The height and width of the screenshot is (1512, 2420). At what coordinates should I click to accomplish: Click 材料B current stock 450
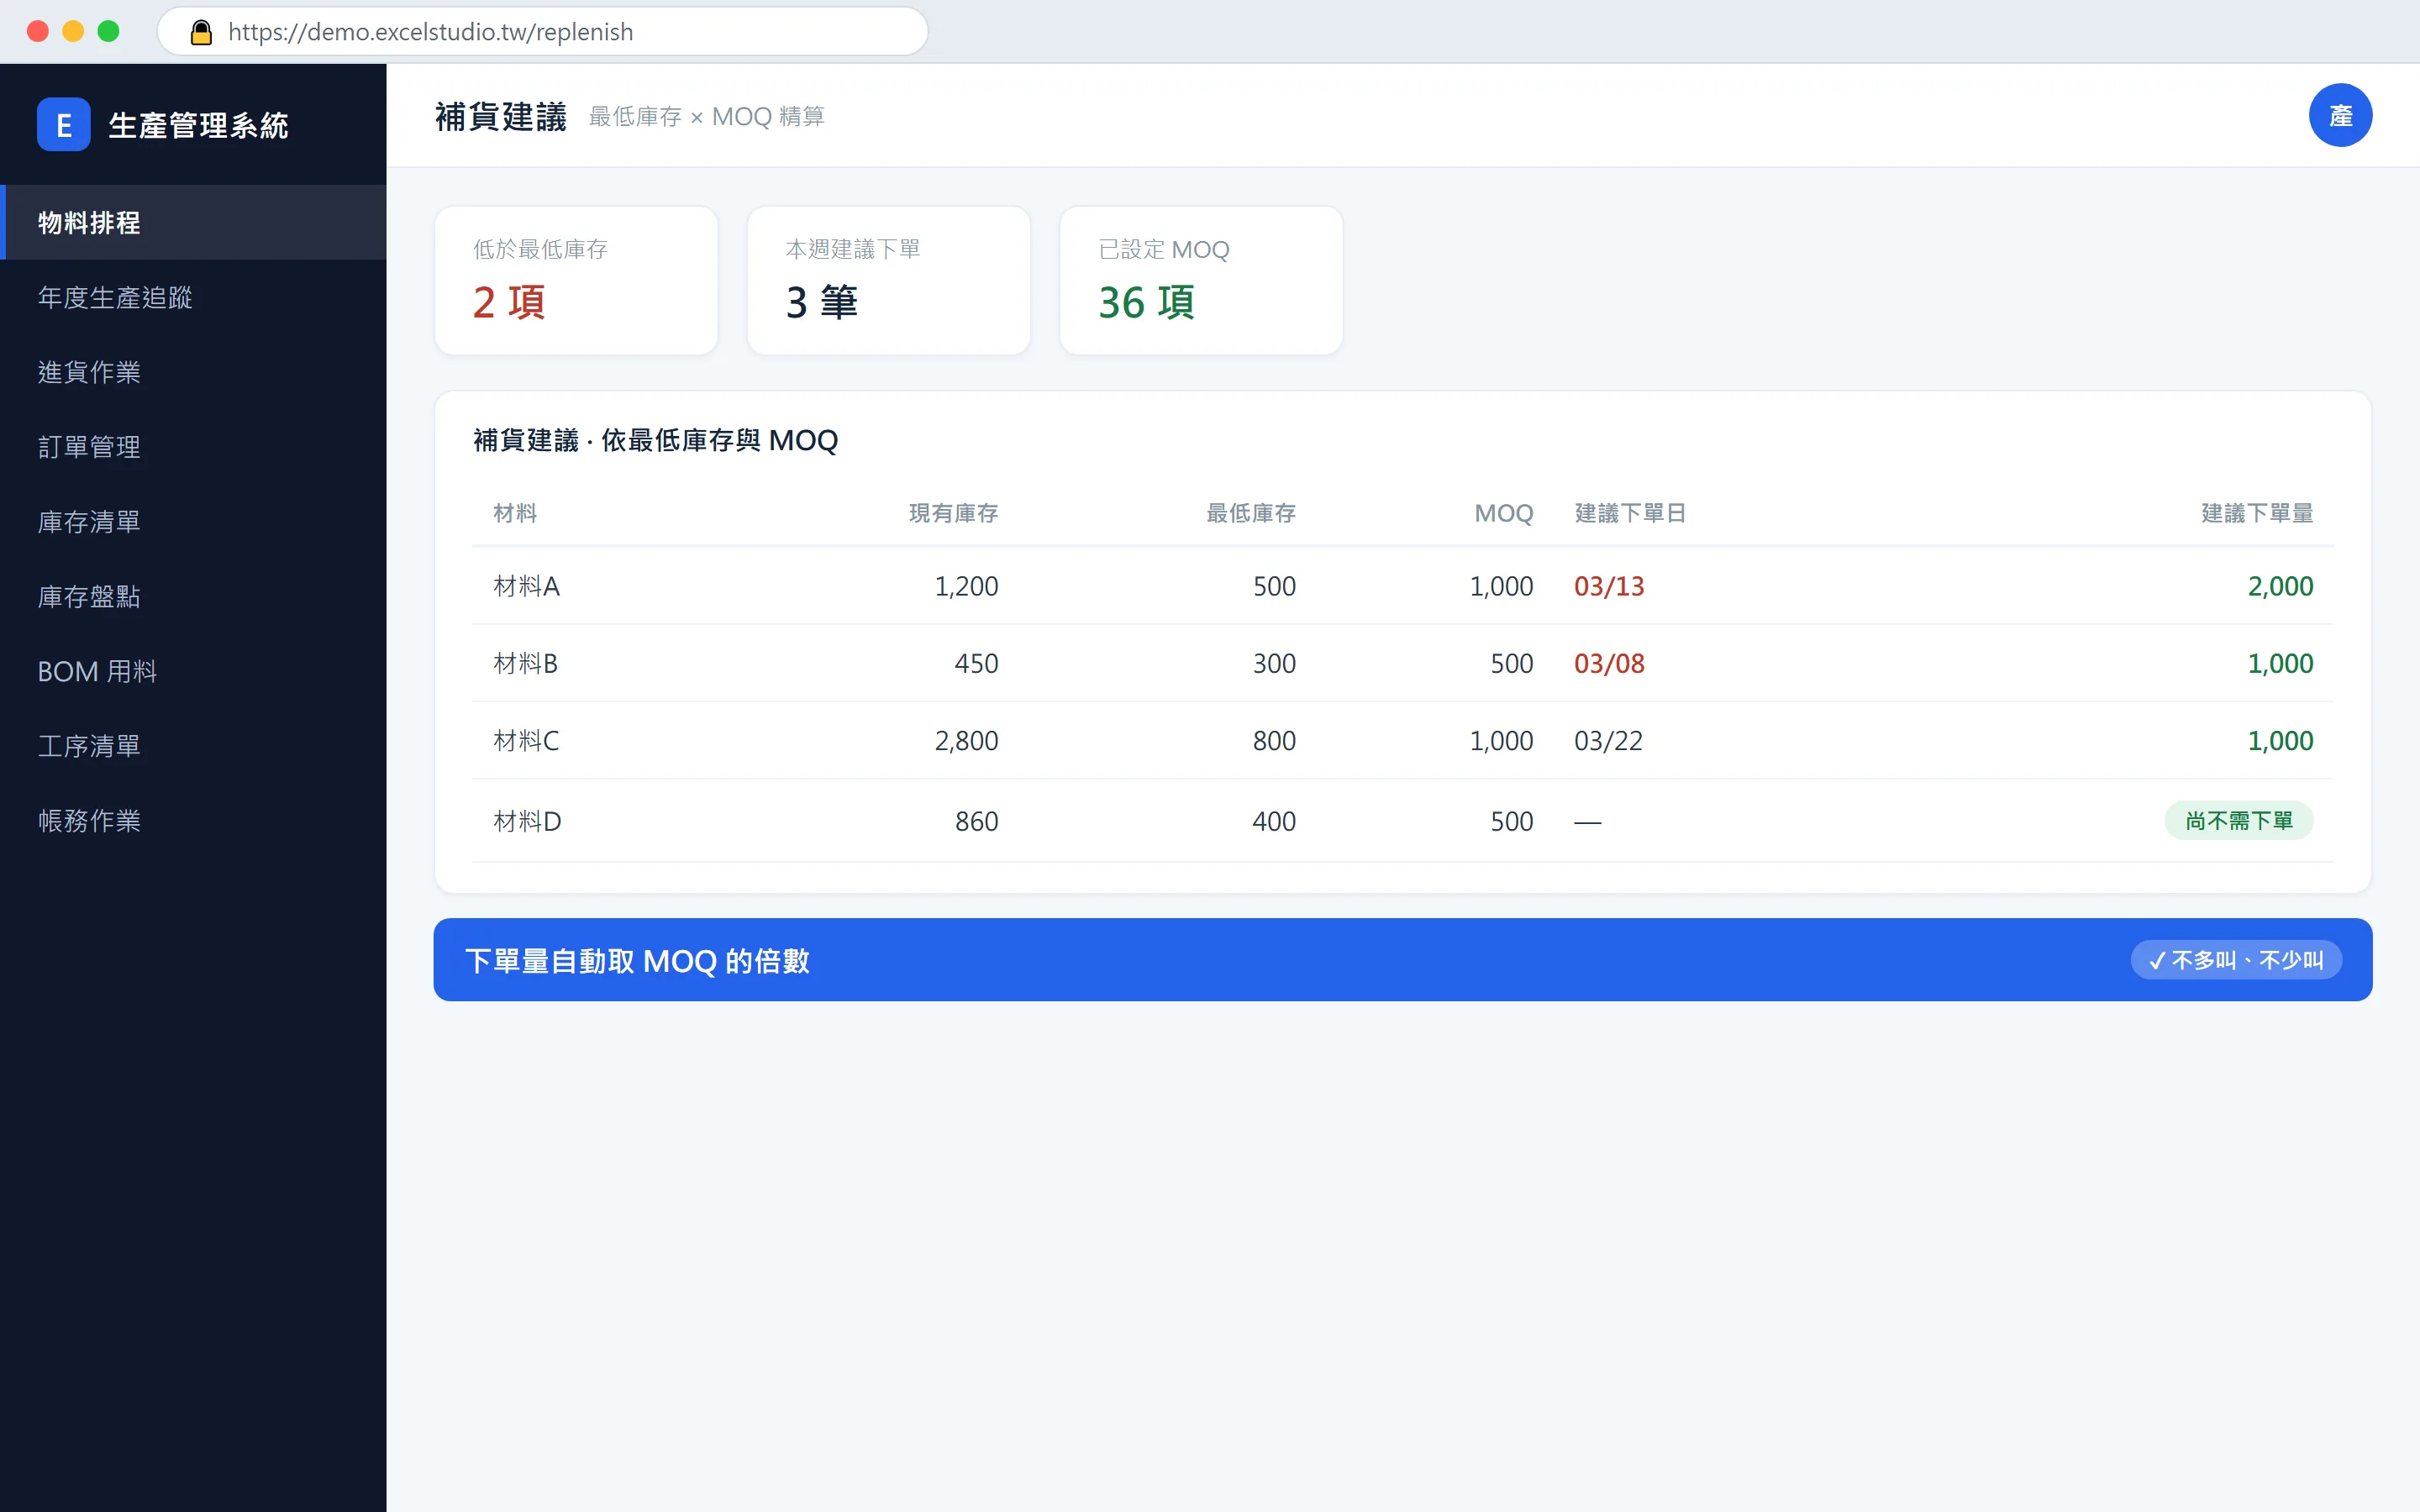coord(976,663)
